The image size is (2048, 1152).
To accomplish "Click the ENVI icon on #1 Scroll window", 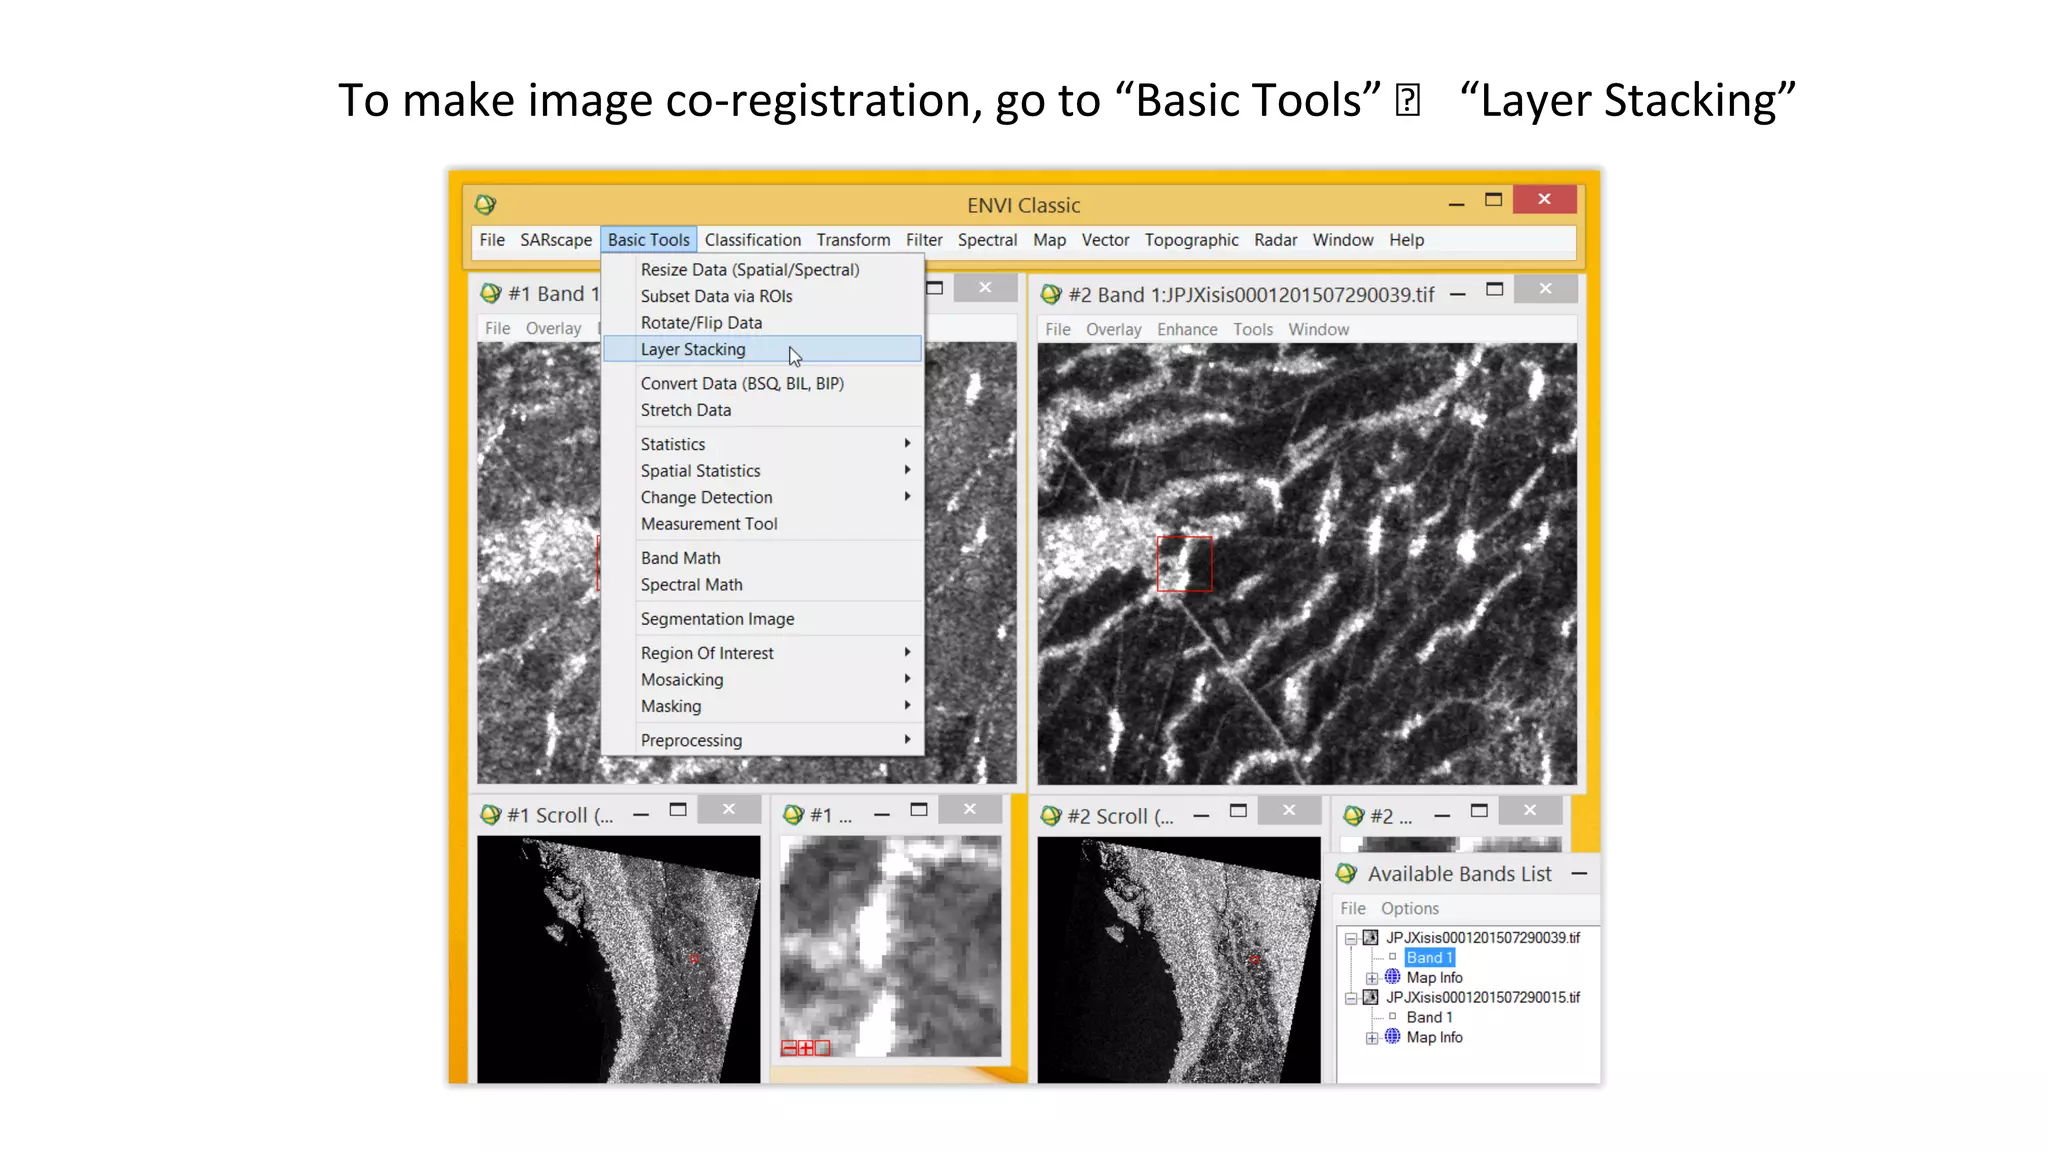I will coord(490,814).
